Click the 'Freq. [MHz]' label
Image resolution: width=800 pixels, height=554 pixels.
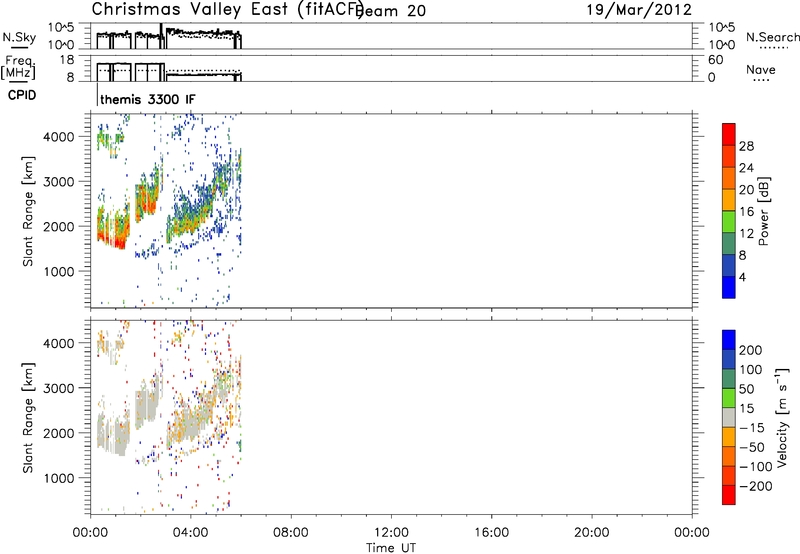coord(19,68)
